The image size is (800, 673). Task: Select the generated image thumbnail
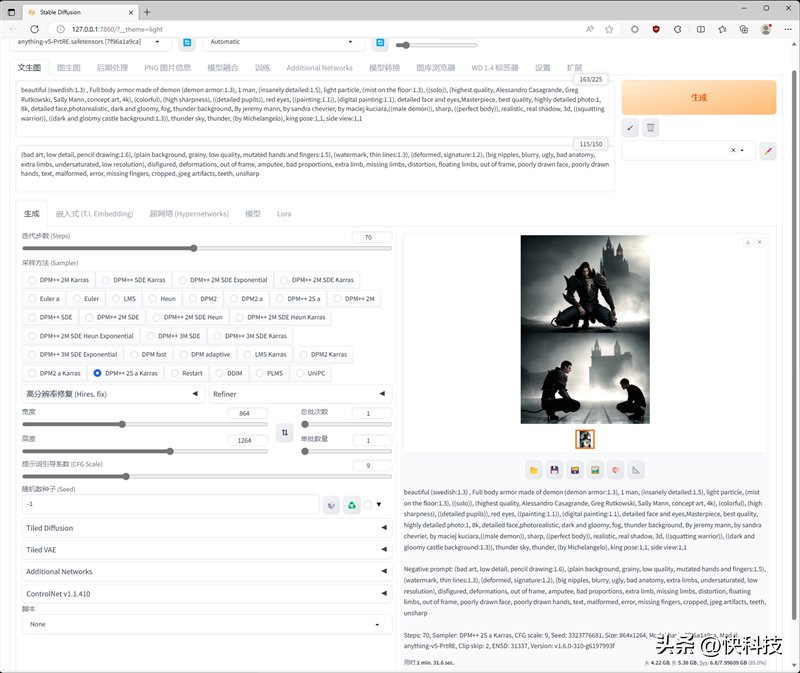coord(585,439)
